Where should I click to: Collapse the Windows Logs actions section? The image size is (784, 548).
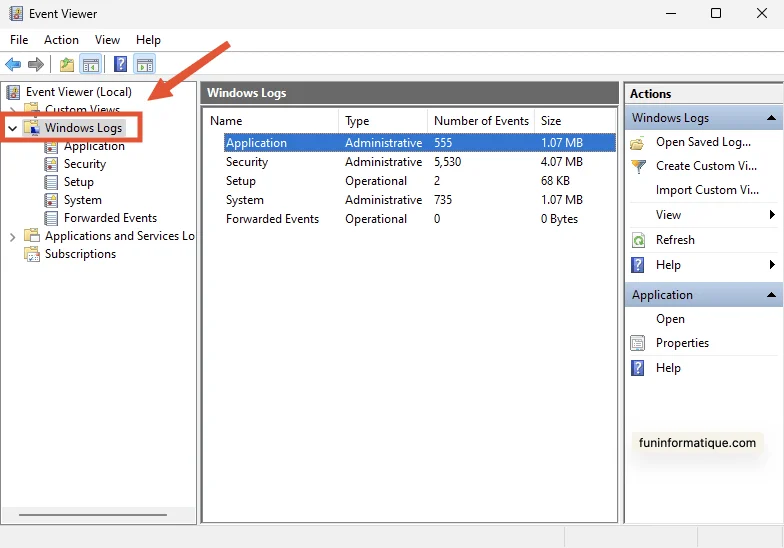[771, 118]
